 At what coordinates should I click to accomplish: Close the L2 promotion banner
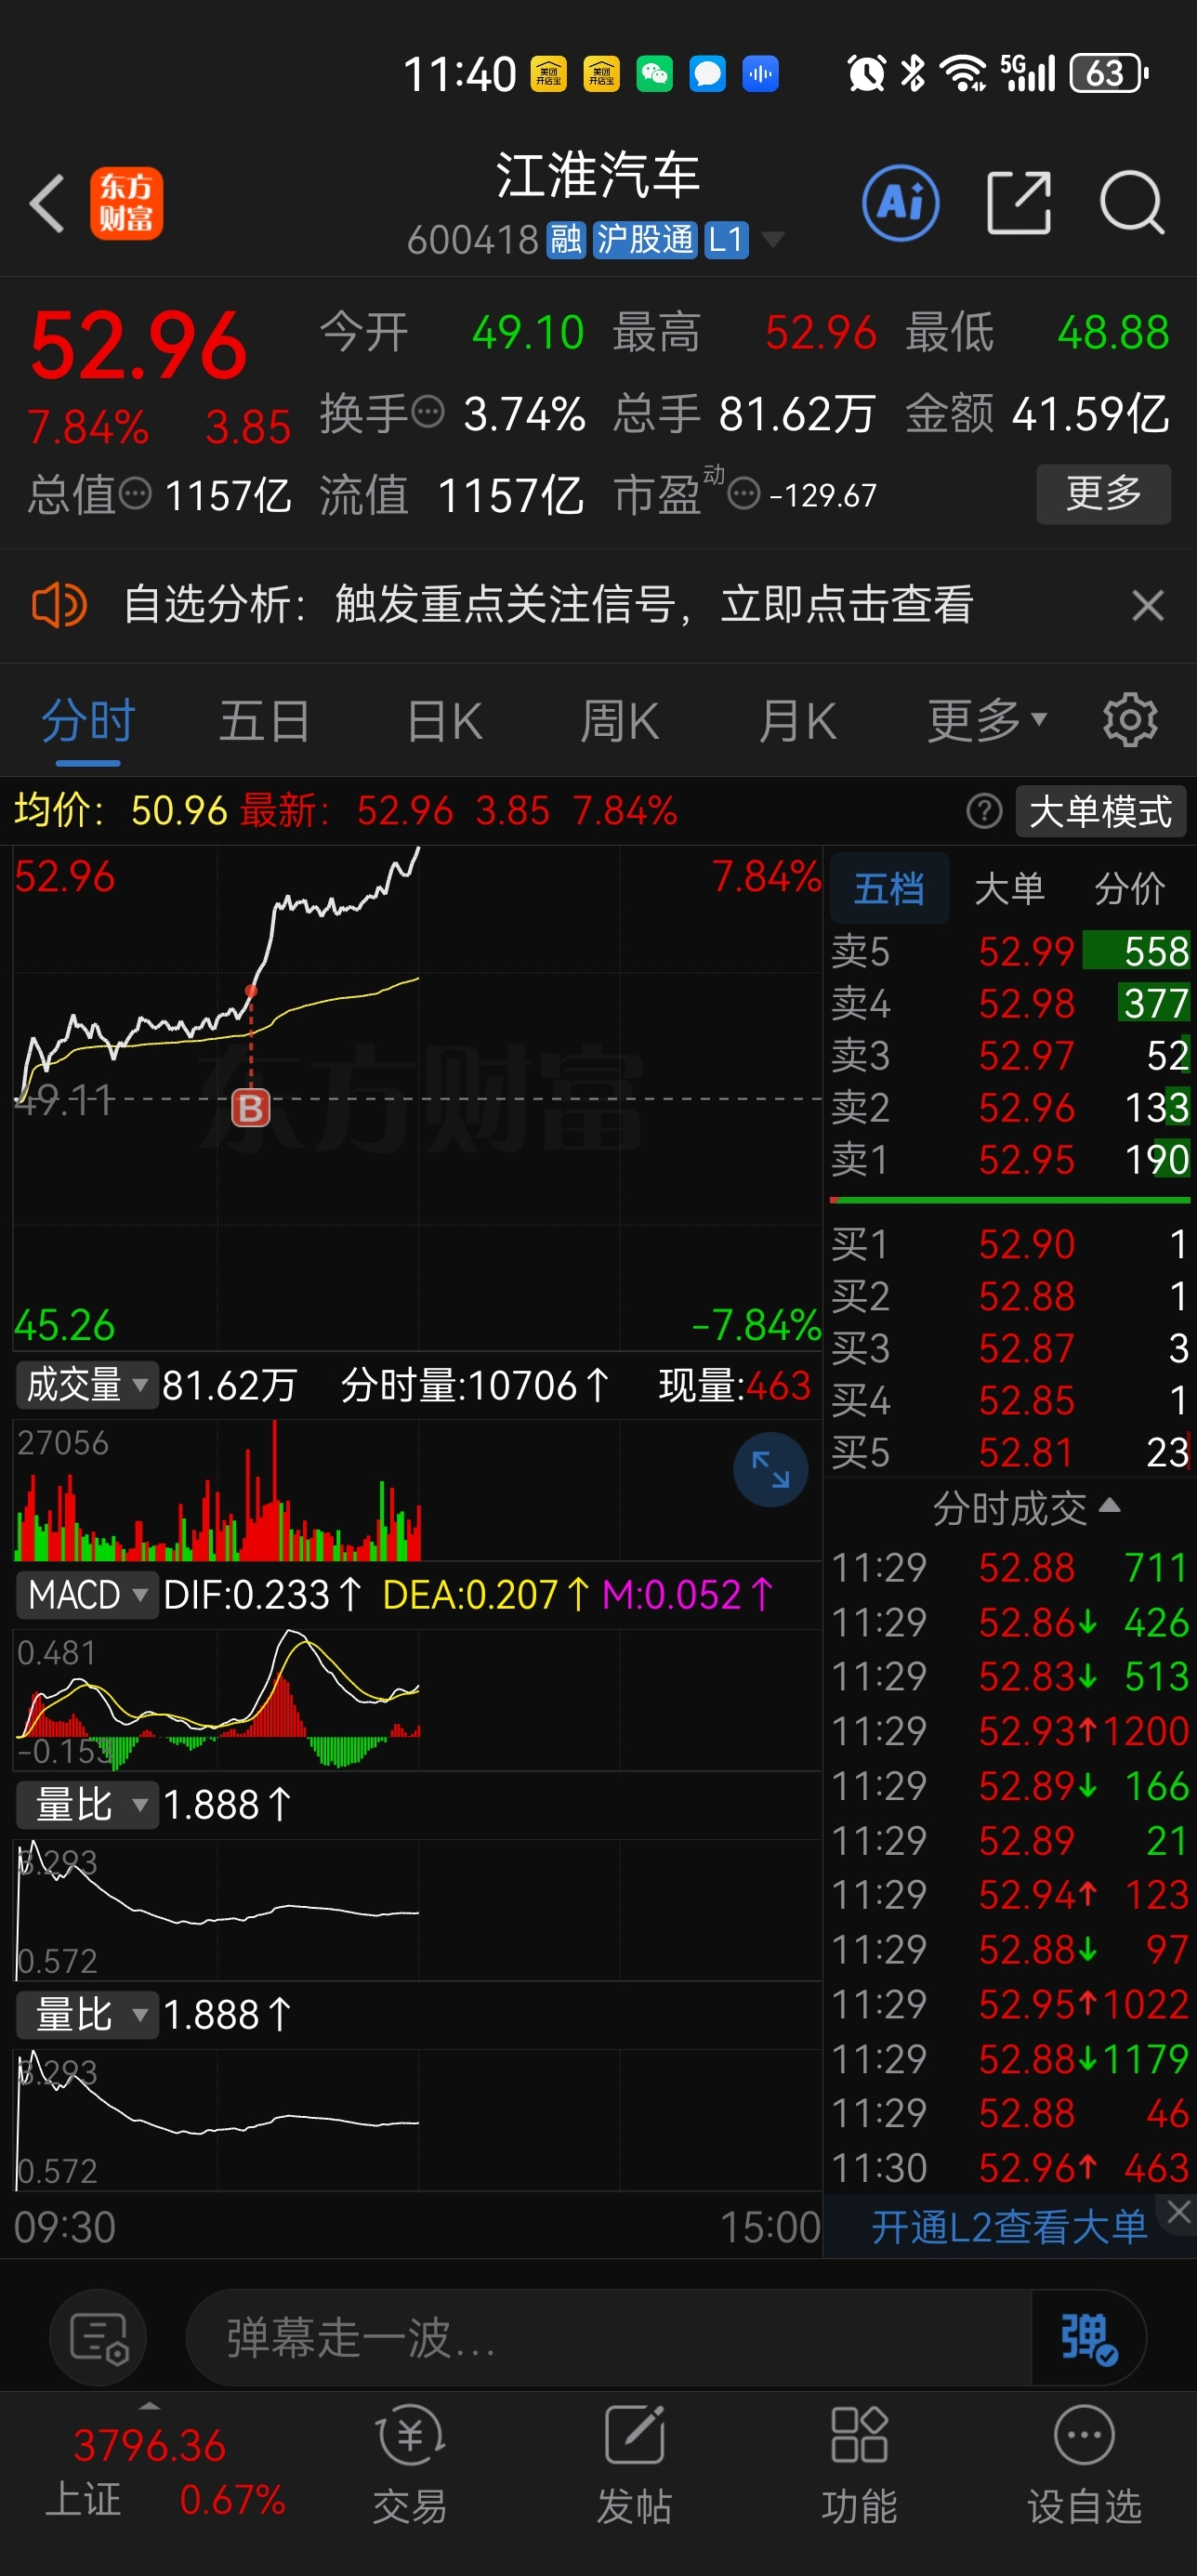1178,2212
